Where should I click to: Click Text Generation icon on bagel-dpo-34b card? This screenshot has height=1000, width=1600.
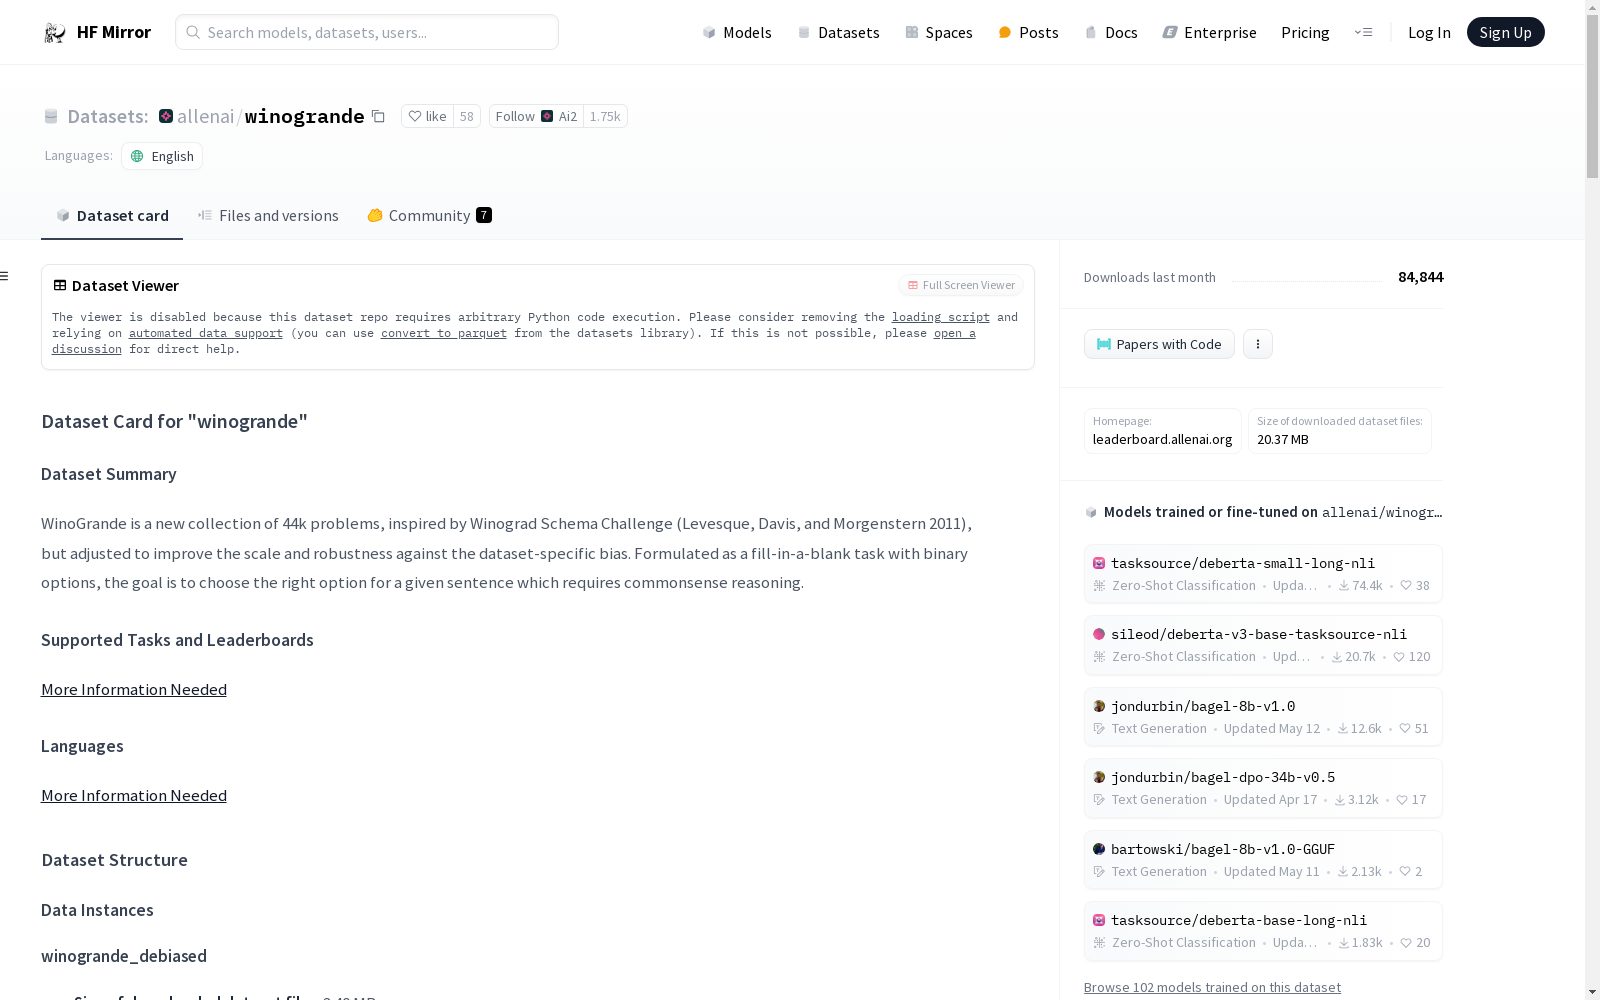pos(1099,800)
